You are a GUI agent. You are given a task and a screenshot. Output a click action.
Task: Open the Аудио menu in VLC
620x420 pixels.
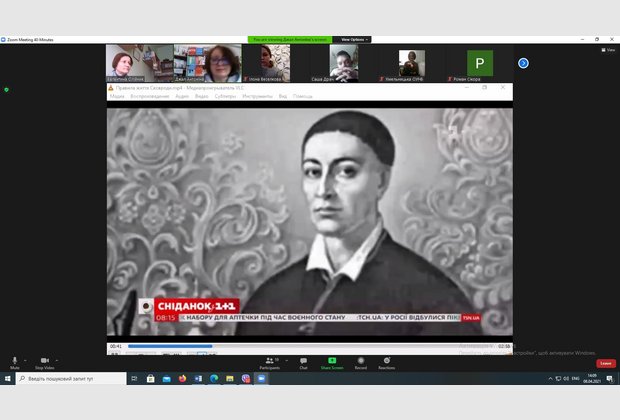[182, 96]
